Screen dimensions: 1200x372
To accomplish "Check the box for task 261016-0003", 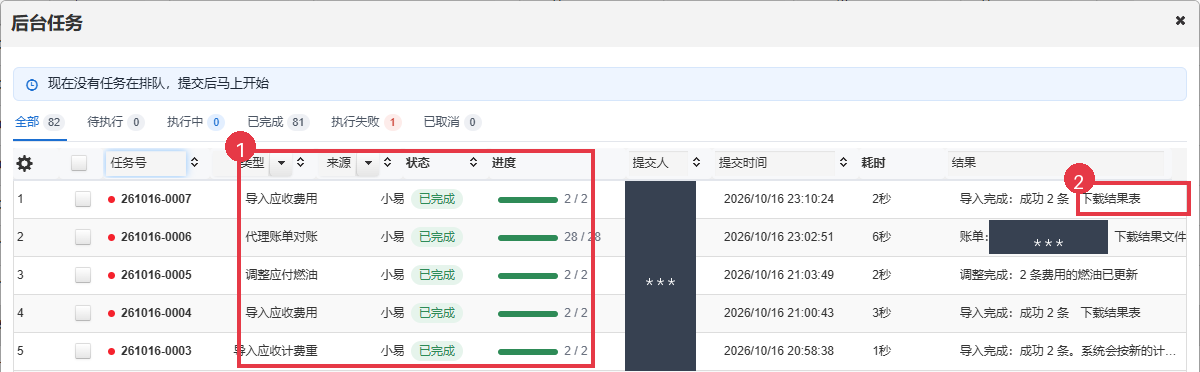I will pos(83,351).
